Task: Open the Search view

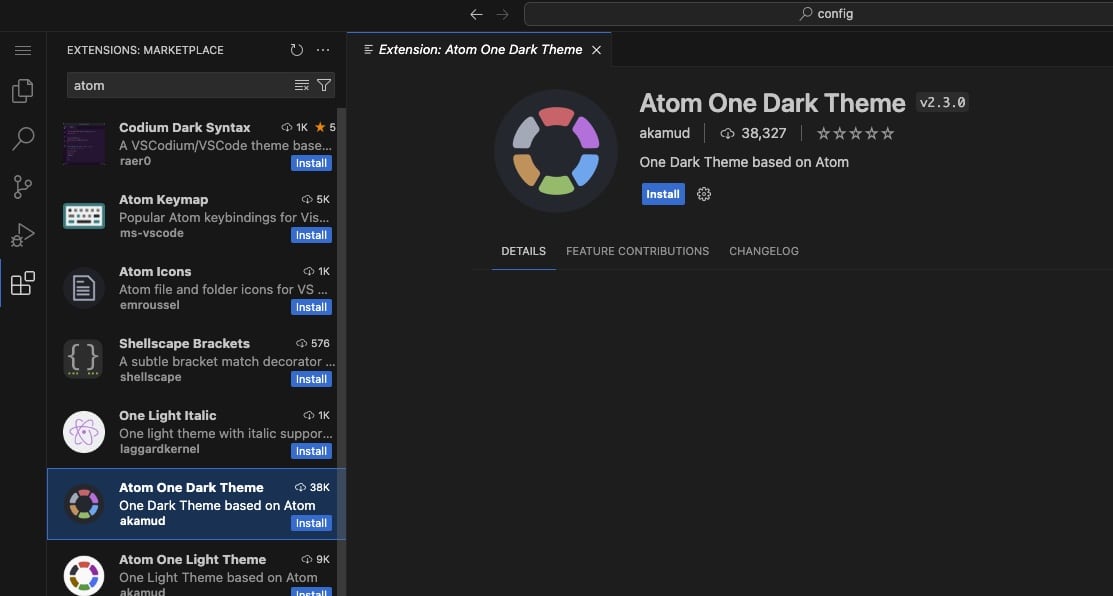Action: click(23, 138)
